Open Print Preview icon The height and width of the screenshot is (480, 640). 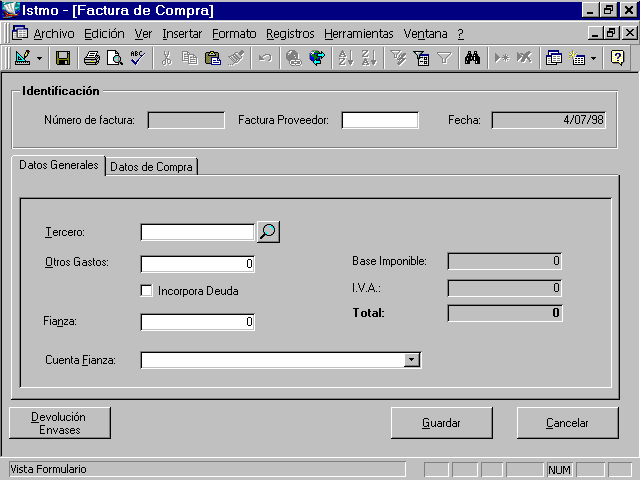(115, 58)
